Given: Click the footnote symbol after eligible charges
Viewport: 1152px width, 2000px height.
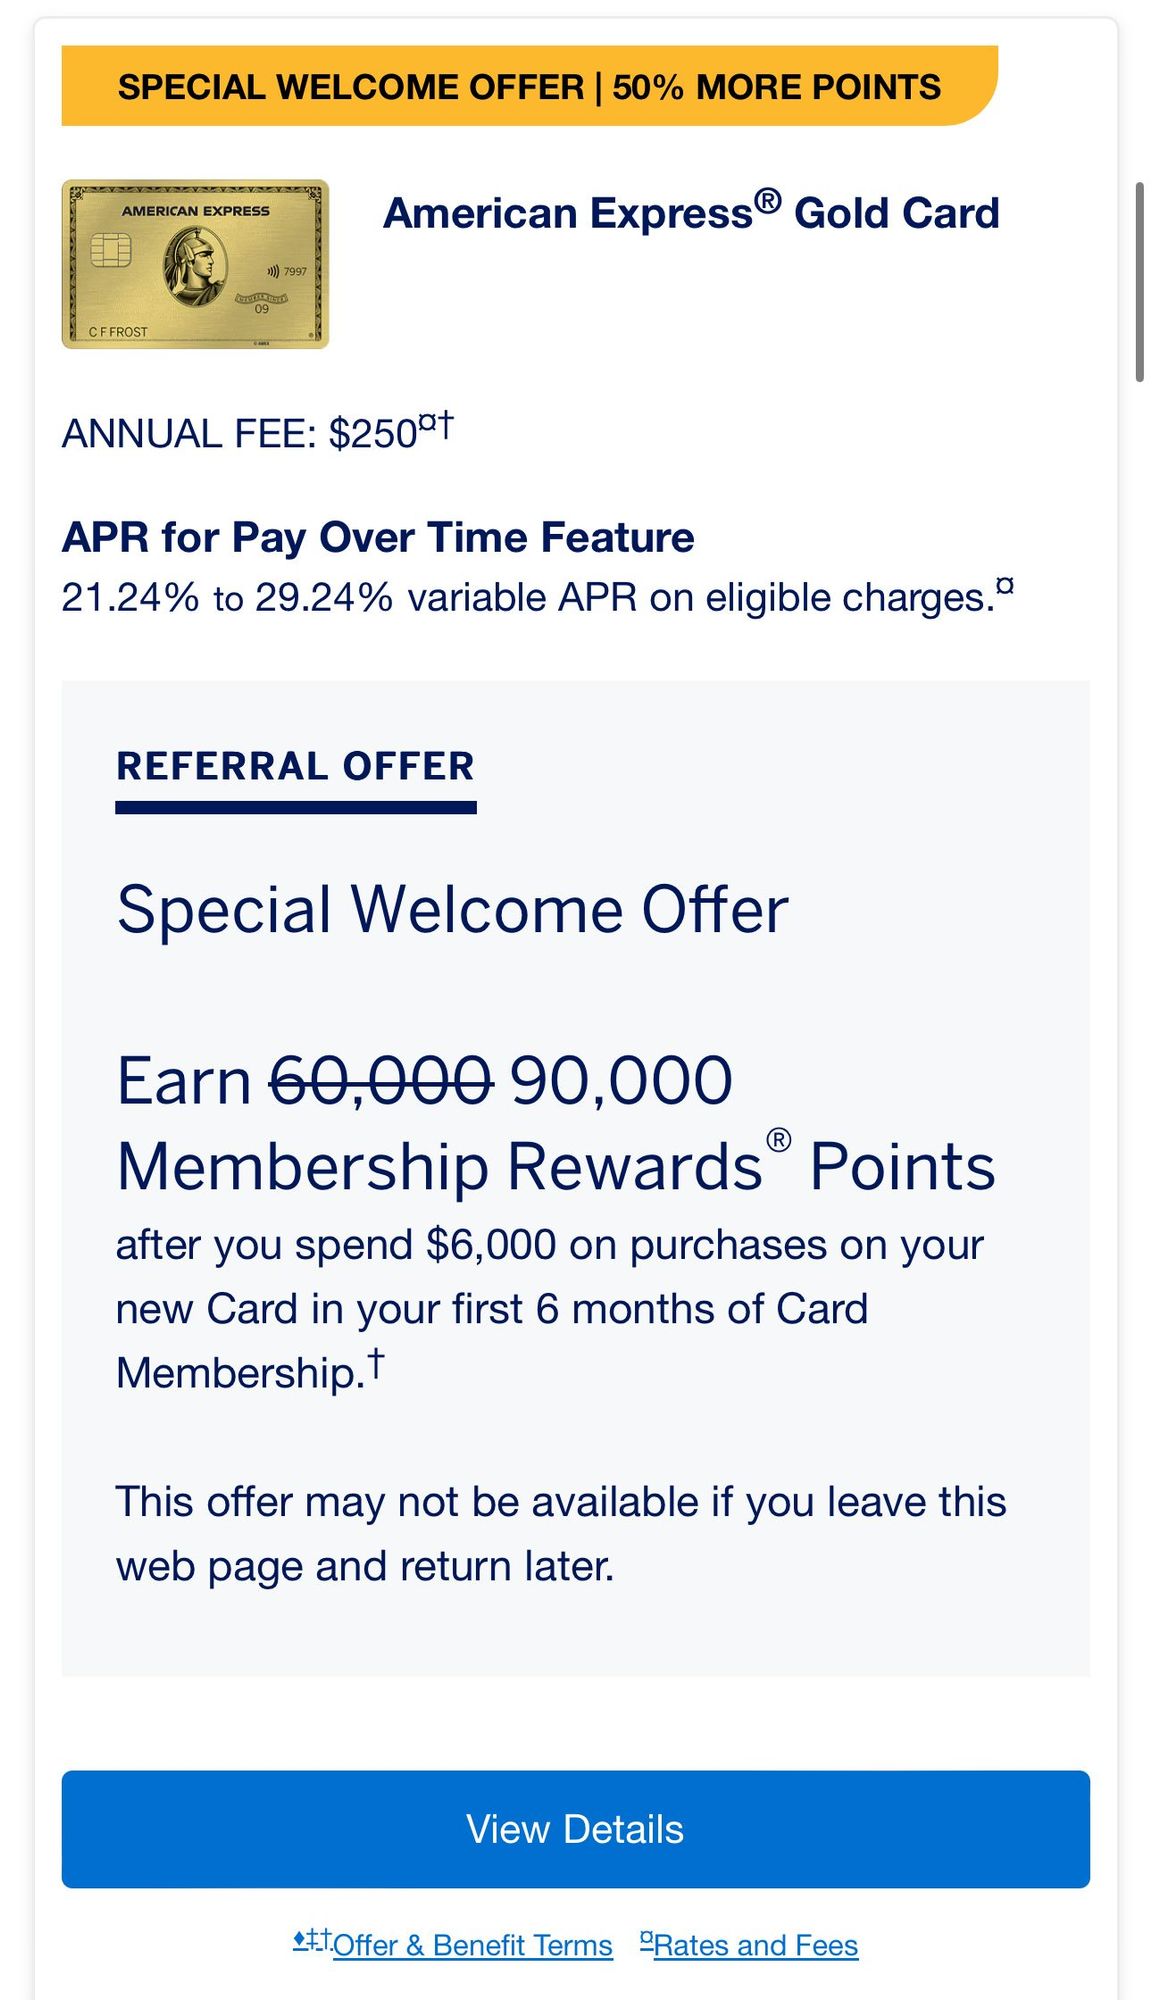Looking at the screenshot, I should 1005,586.
